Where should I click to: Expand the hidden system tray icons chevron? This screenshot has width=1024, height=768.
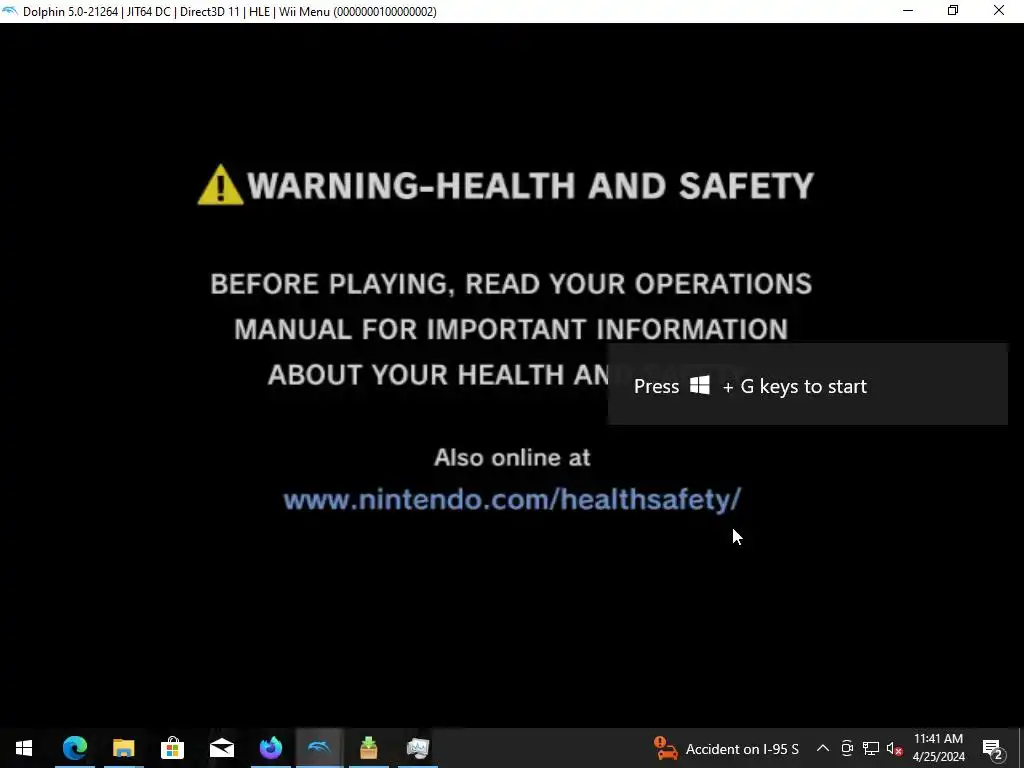[x=823, y=748]
